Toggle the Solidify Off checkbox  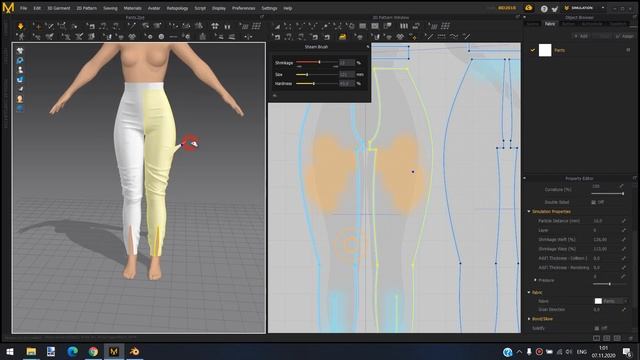pos(596,328)
